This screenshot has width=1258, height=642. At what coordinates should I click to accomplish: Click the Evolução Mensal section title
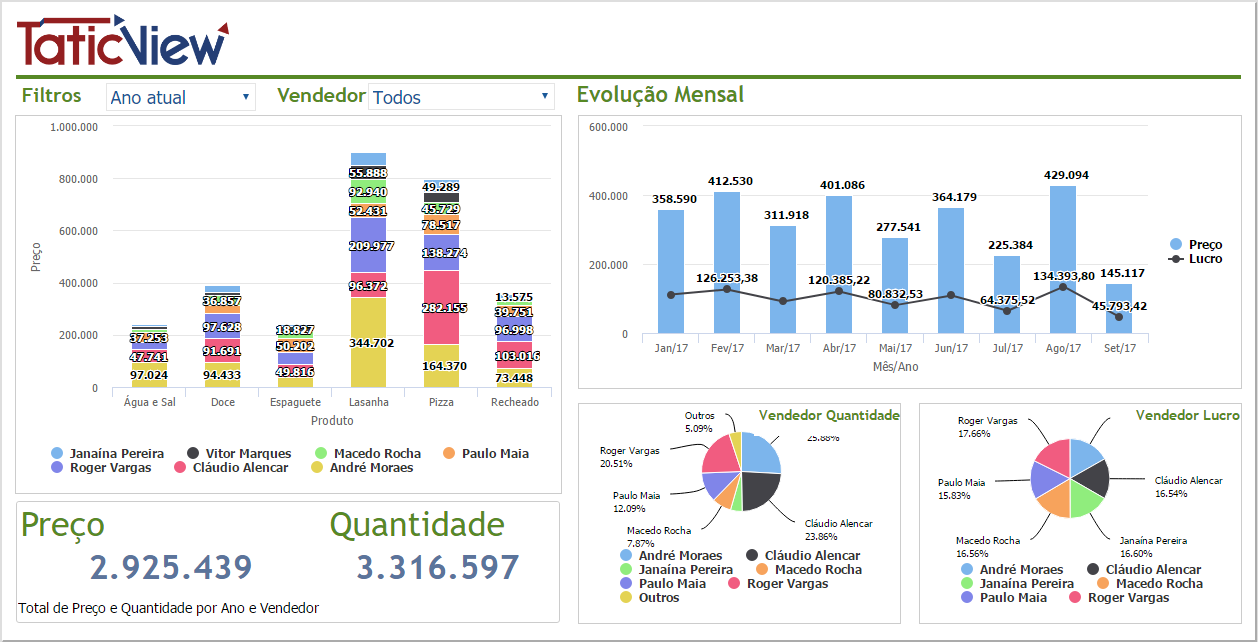tap(660, 95)
